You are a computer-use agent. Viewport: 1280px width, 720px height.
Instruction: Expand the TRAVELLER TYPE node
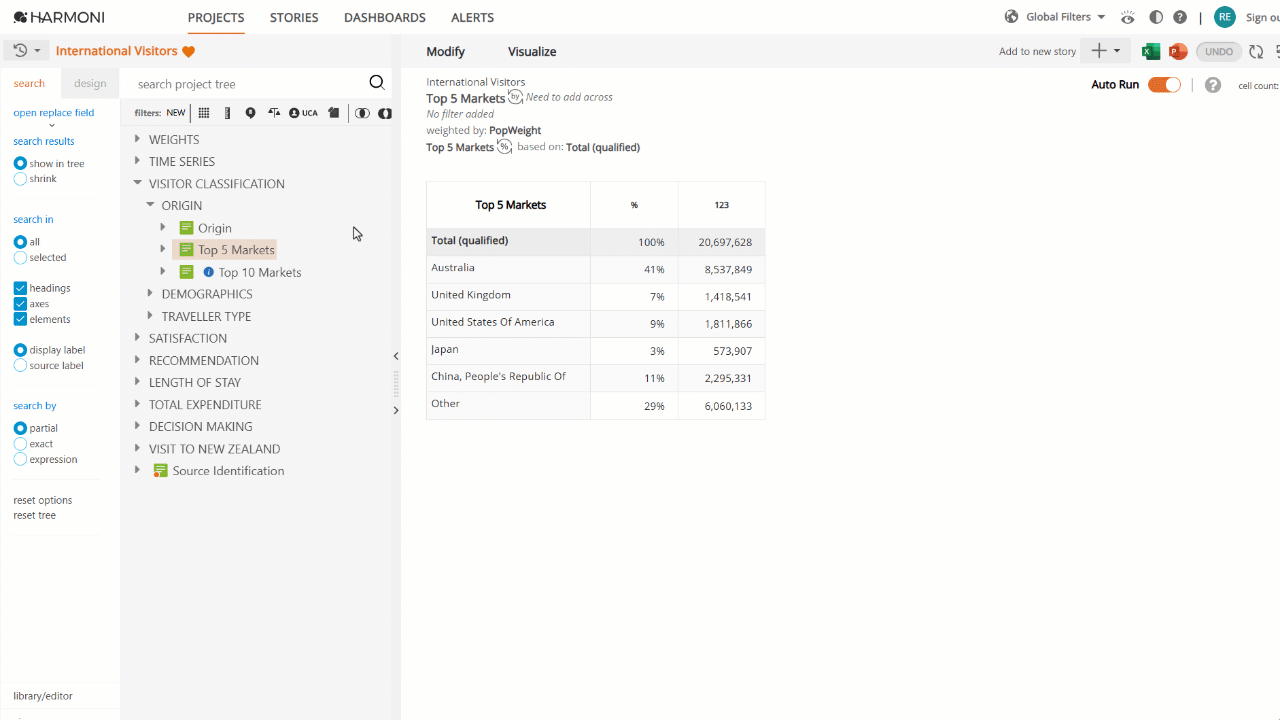click(x=151, y=315)
